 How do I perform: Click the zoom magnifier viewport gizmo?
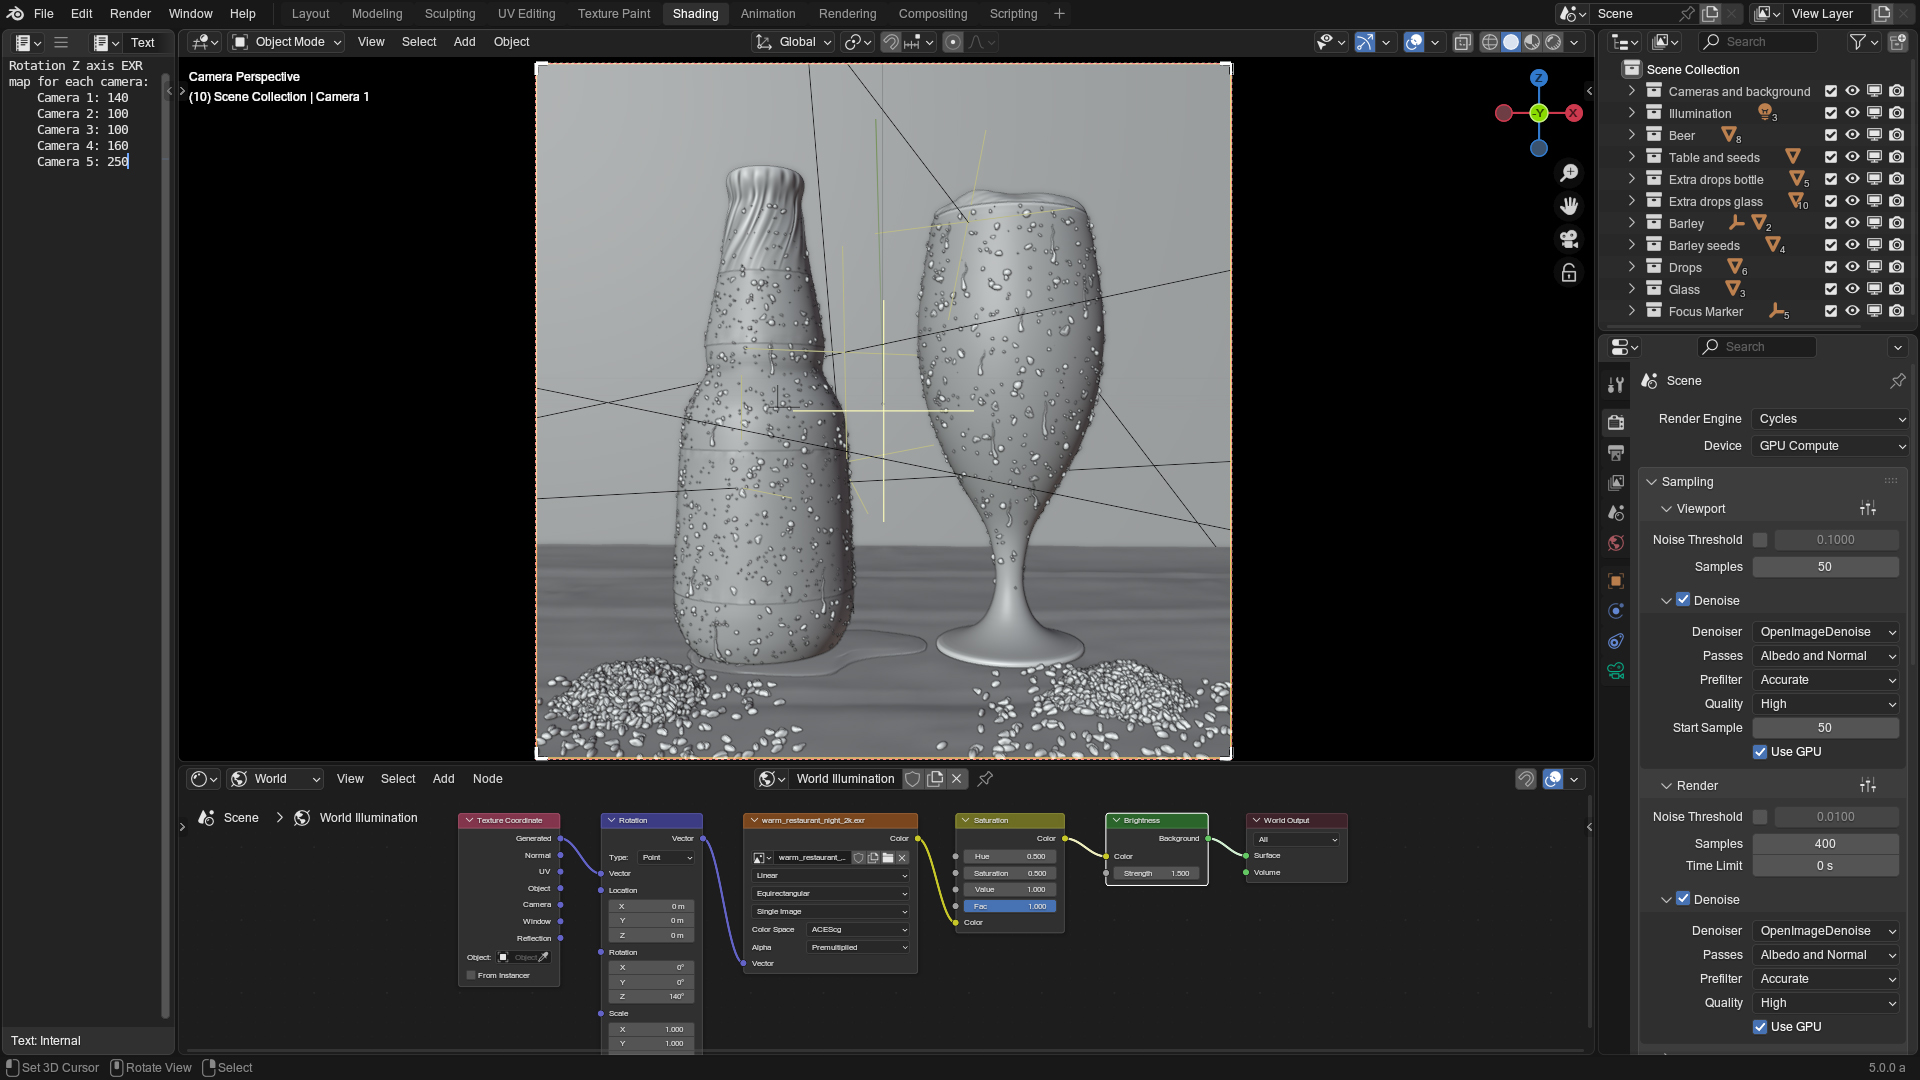pyautogui.click(x=1569, y=173)
